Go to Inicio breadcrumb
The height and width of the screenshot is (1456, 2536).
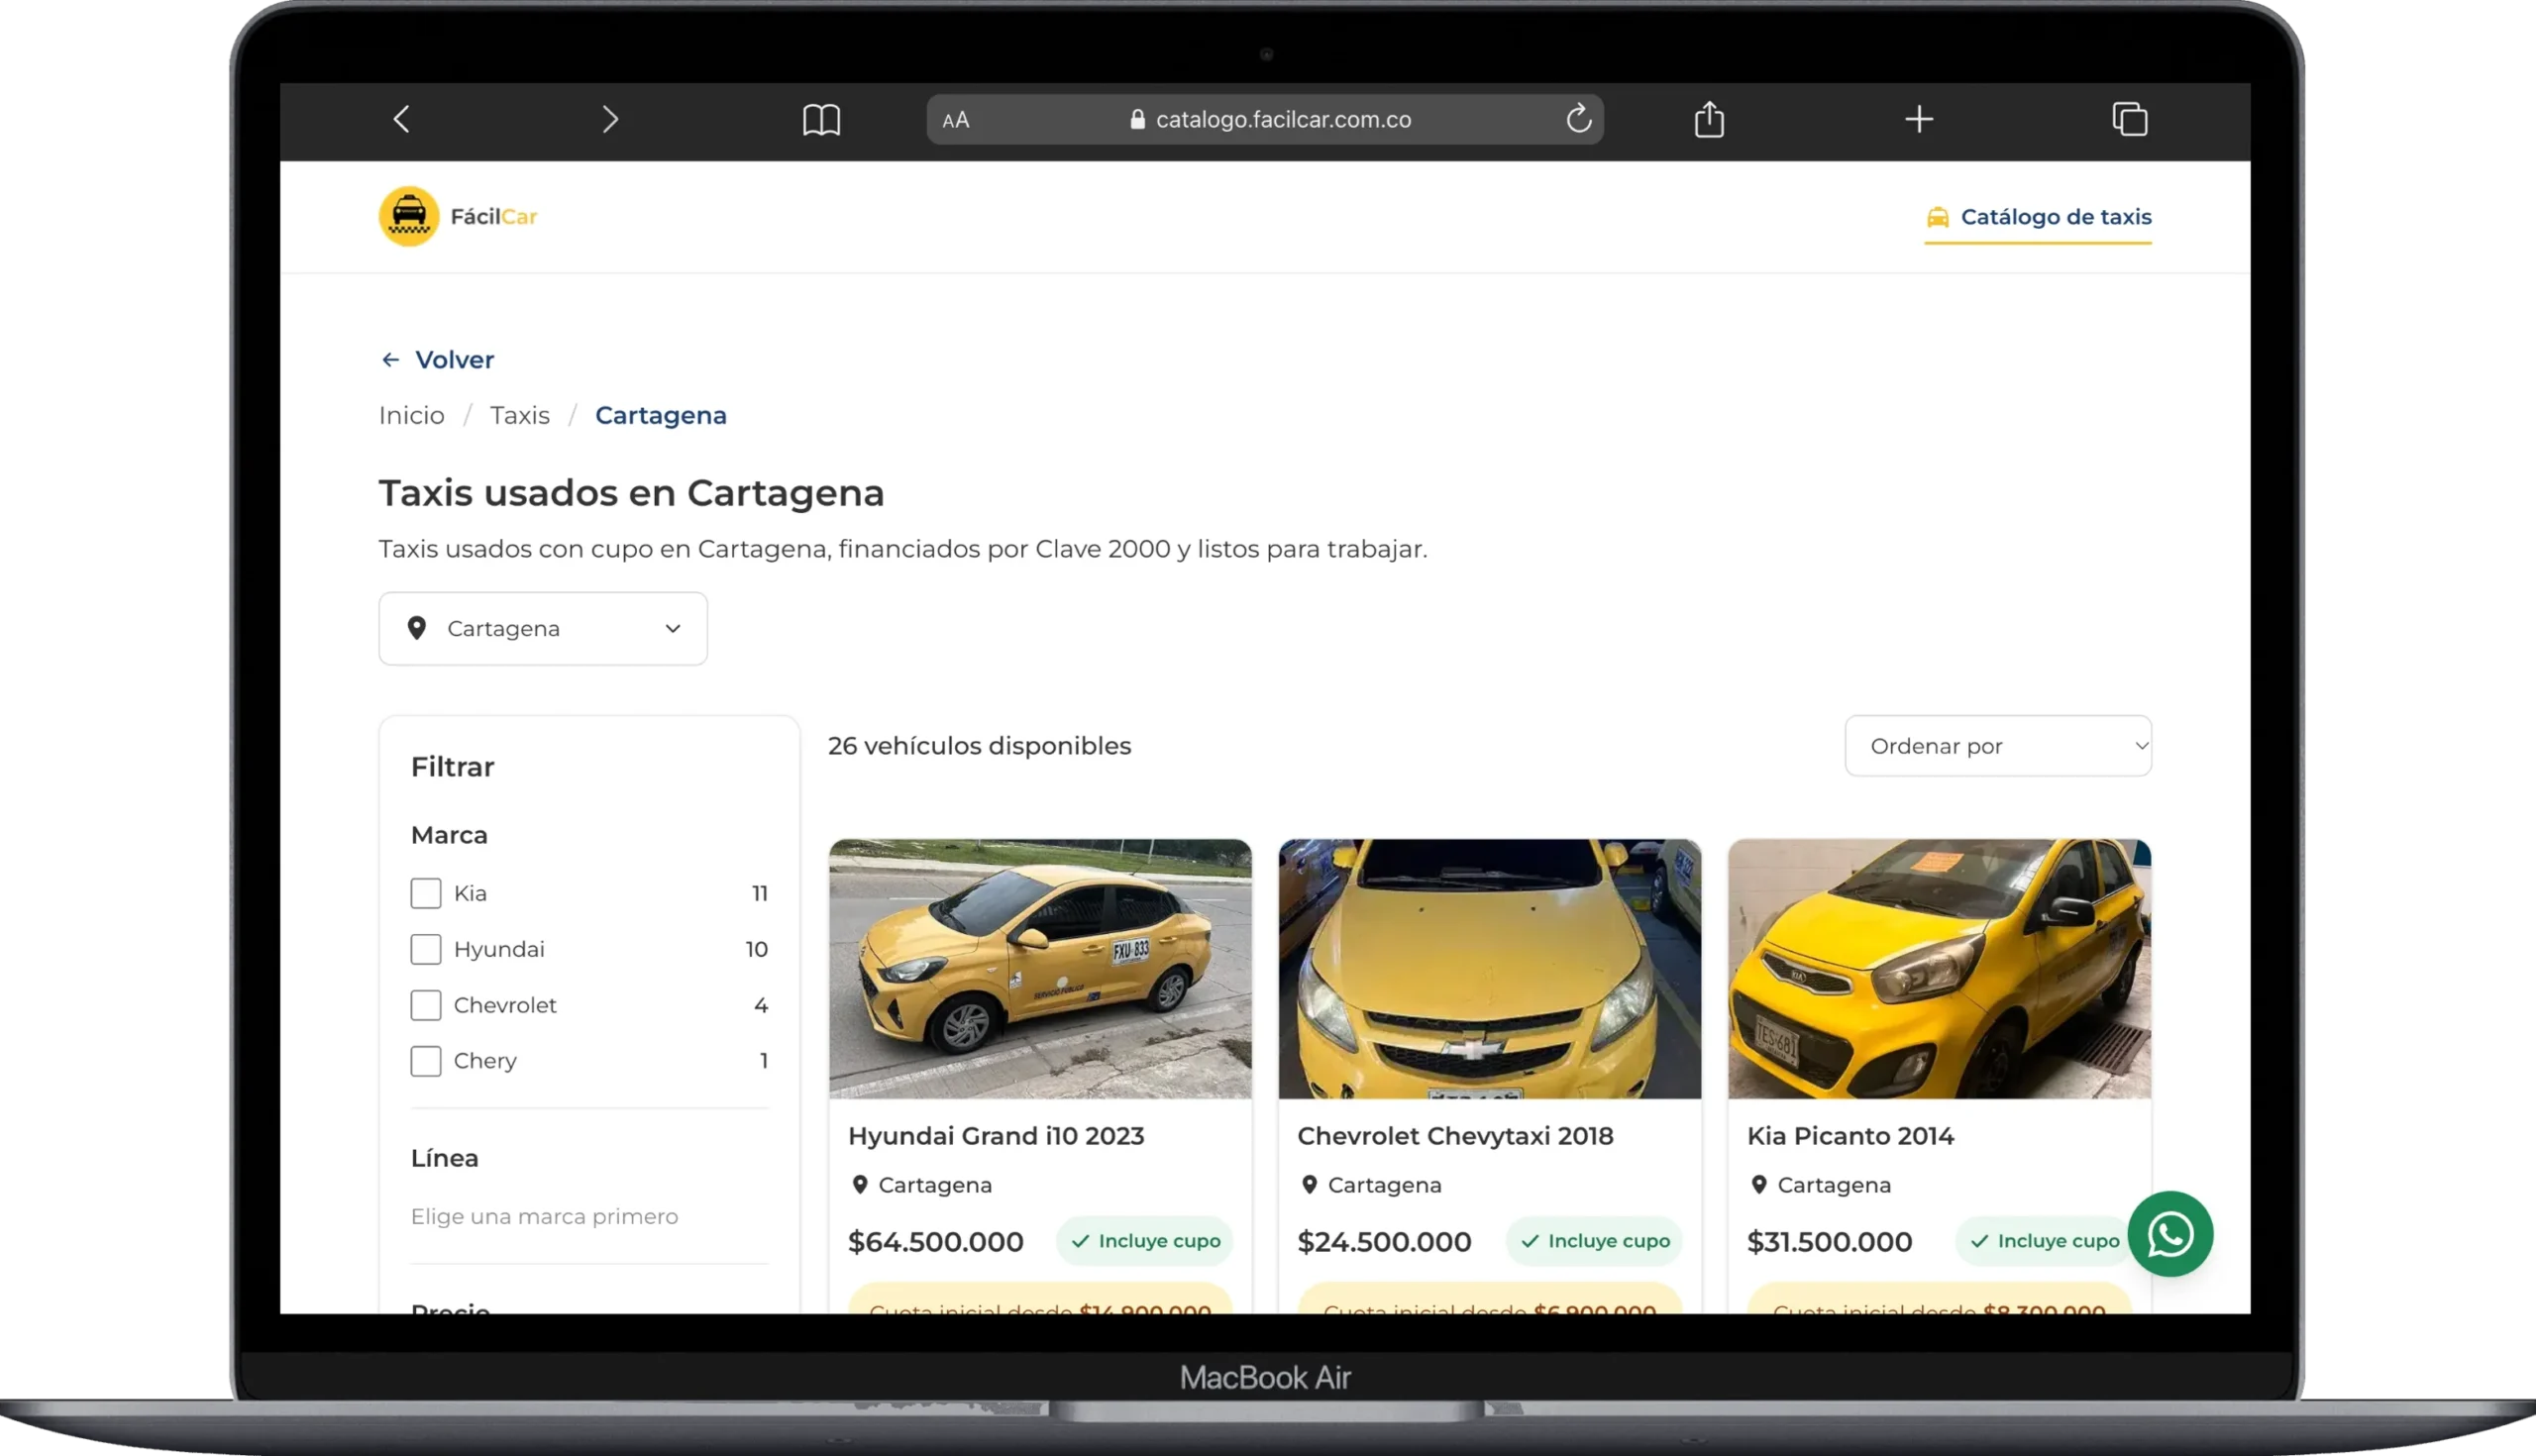(x=411, y=415)
